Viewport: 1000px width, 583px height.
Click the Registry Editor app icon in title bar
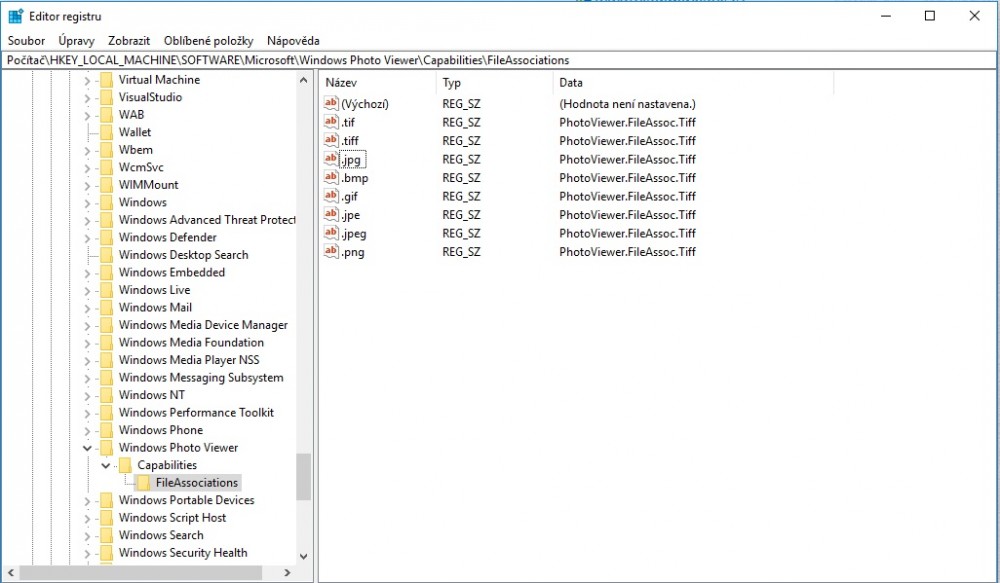click(x=16, y=16)
